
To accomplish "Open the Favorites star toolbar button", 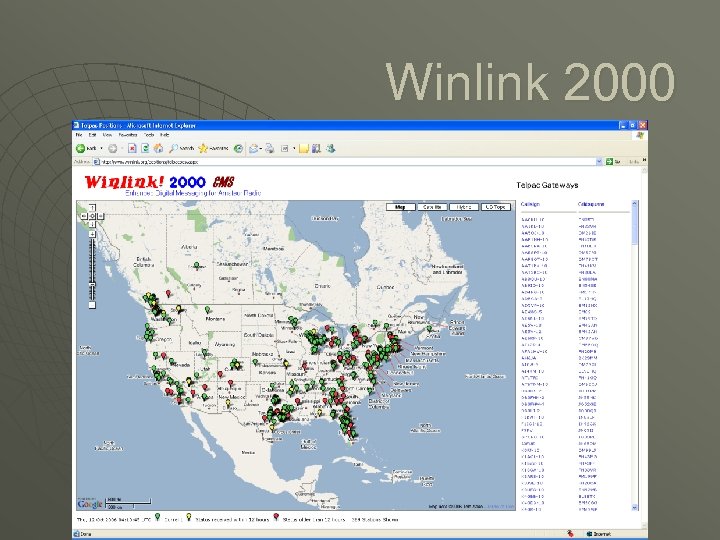I will 213,148.
